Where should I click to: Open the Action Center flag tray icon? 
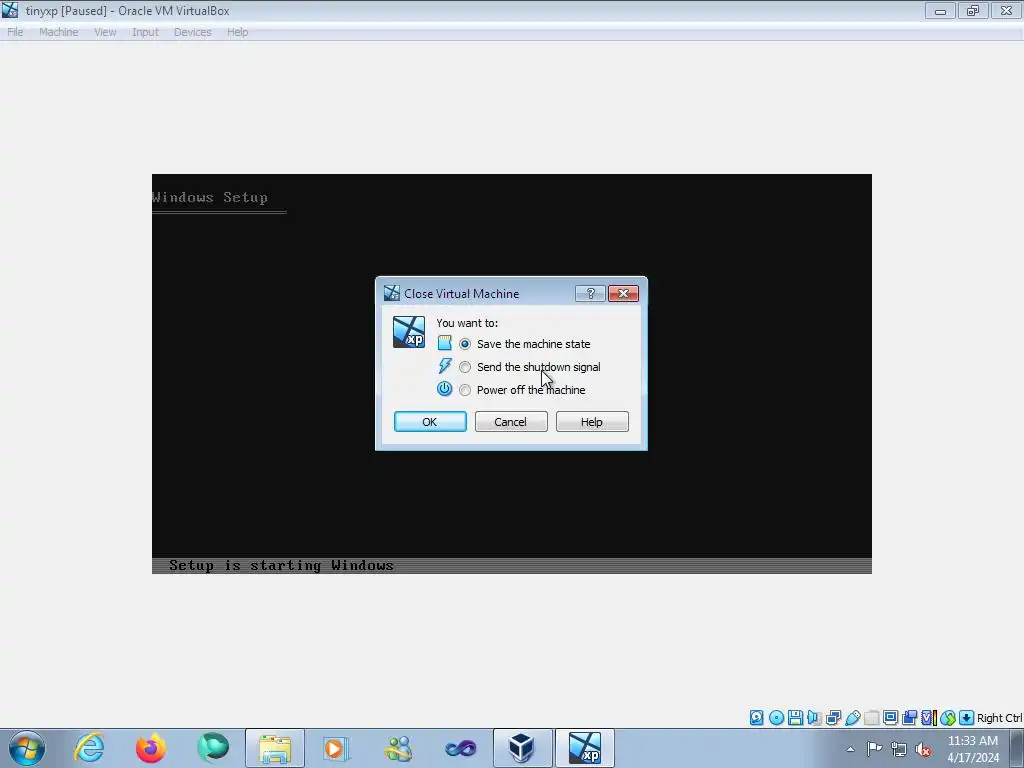[x=874, y=748]
